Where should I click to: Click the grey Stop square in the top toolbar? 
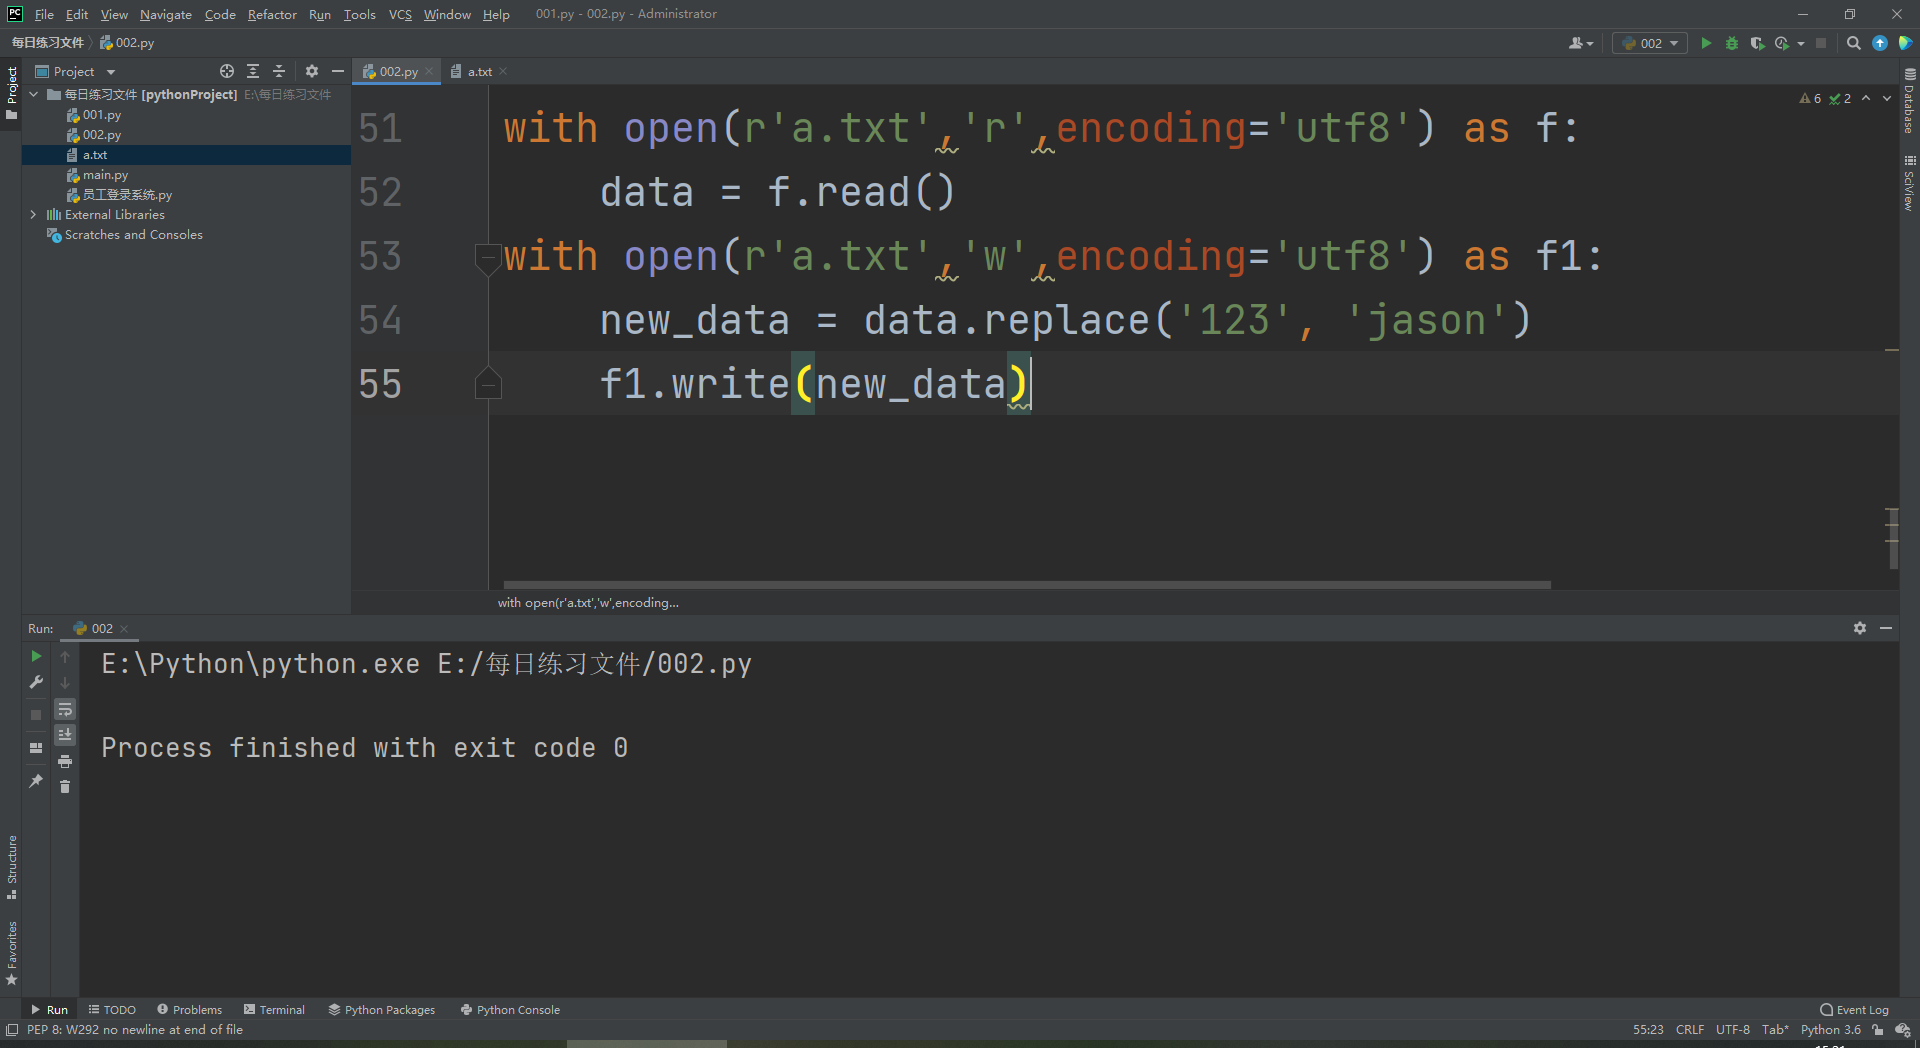click(x=1821, y=43)
